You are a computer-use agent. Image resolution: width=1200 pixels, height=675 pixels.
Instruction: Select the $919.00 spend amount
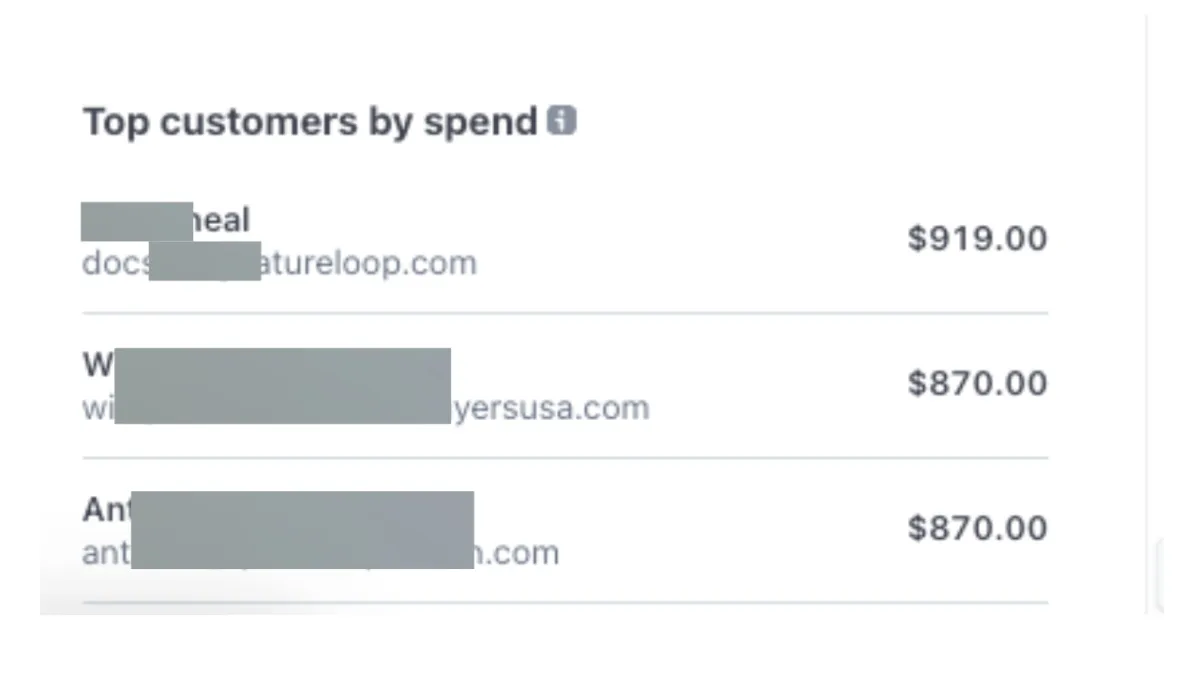(x=977, y=239)
